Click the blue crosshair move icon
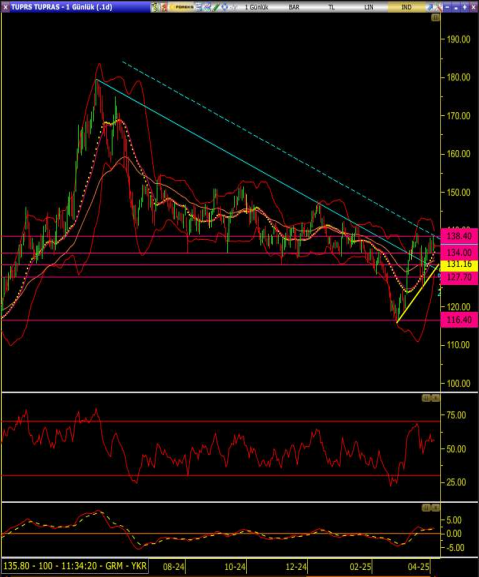The width and height of the screenshot is (479, 577). [x=224, y=7]
